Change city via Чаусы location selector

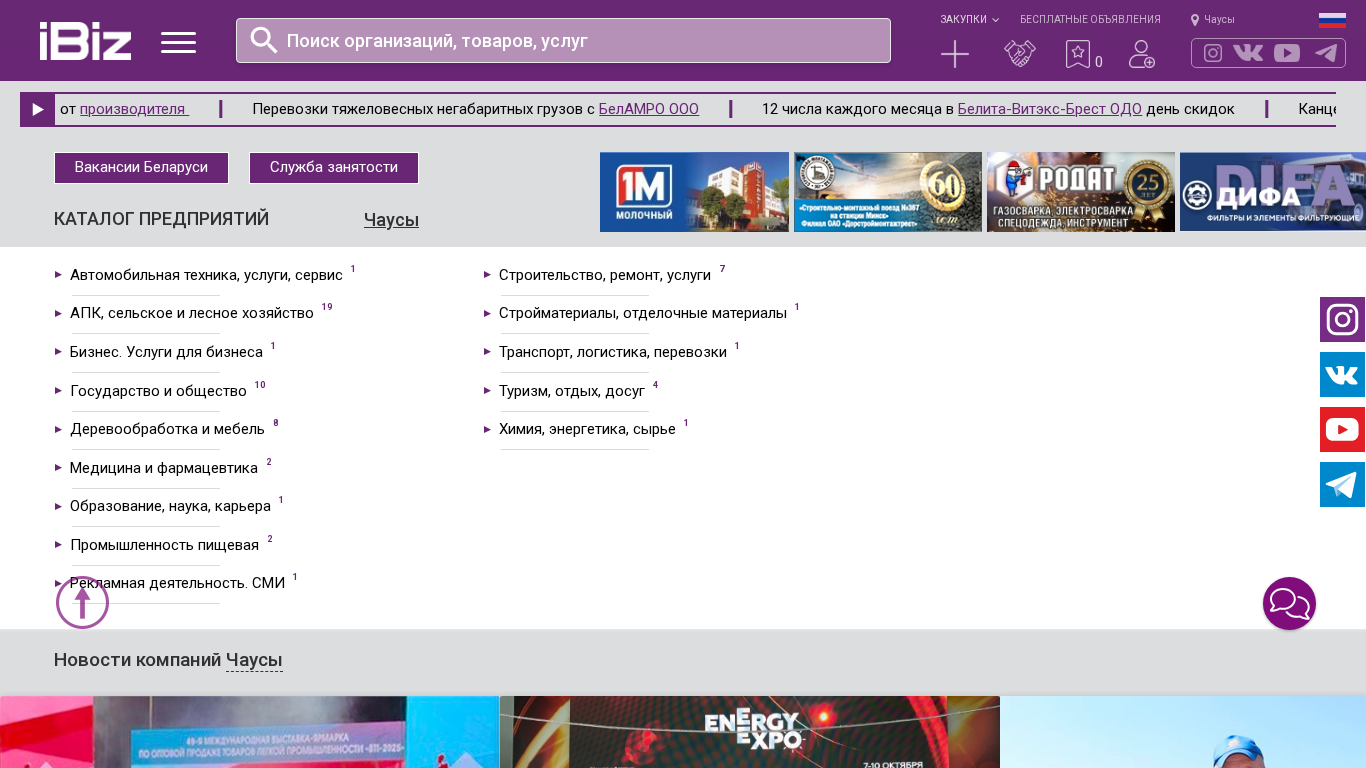pos(1213,19)
